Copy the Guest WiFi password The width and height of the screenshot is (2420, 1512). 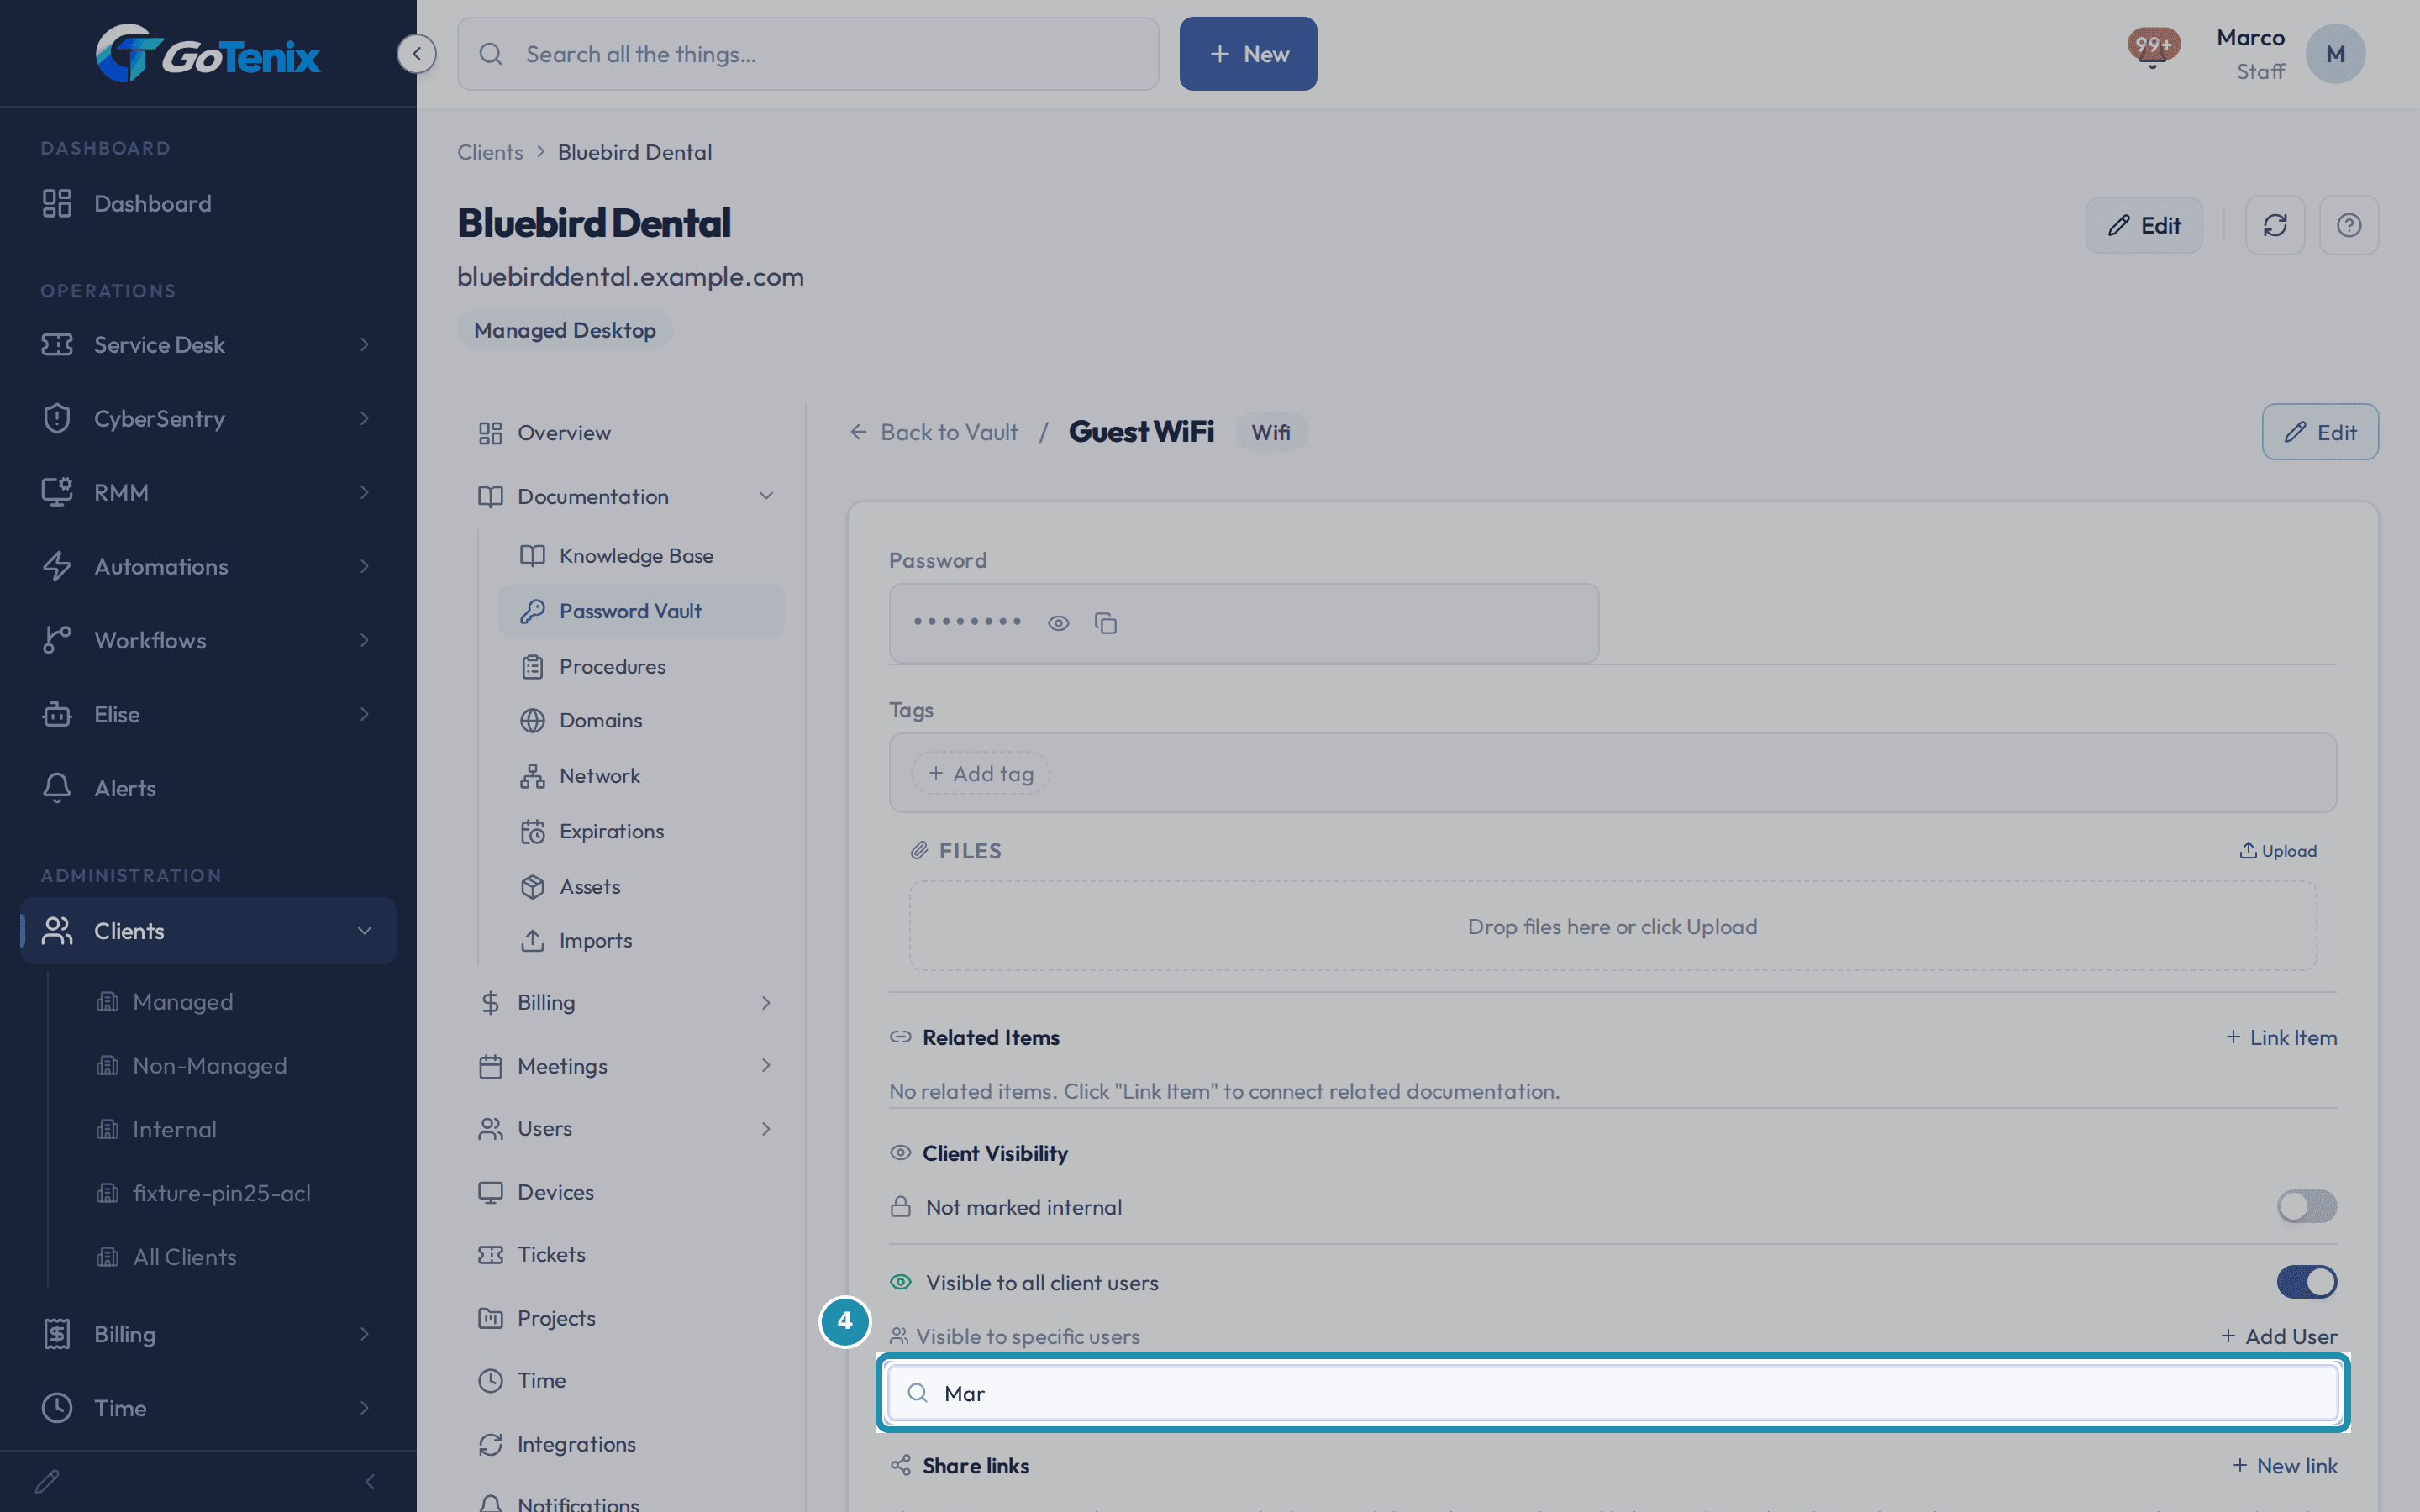click(x=1105, y=623)
